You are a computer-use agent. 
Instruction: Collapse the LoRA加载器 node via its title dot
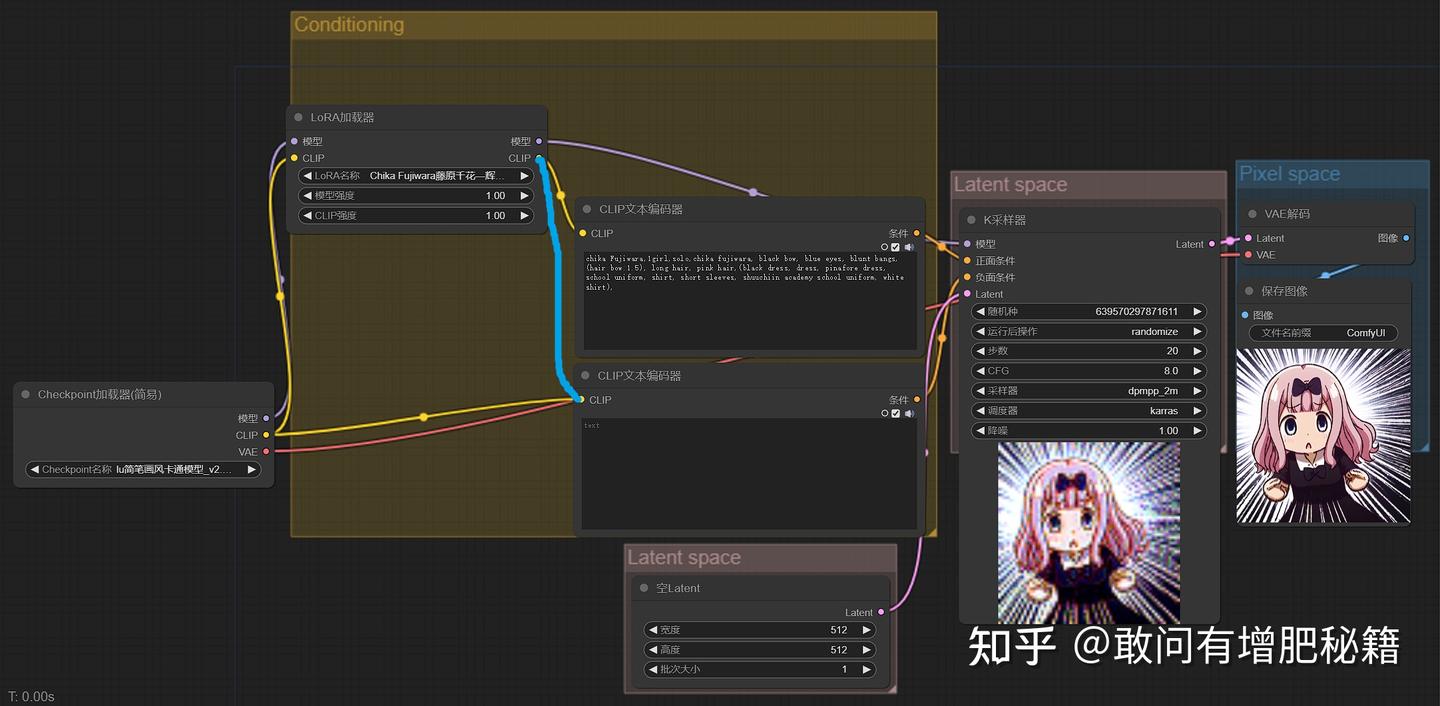(x=298, y=117)
